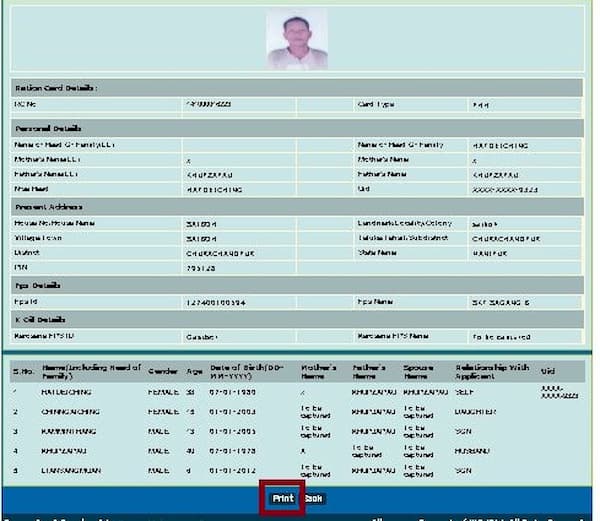
Task: Select the 'Spouse Name' column header
Action: (x=418, y=371)
